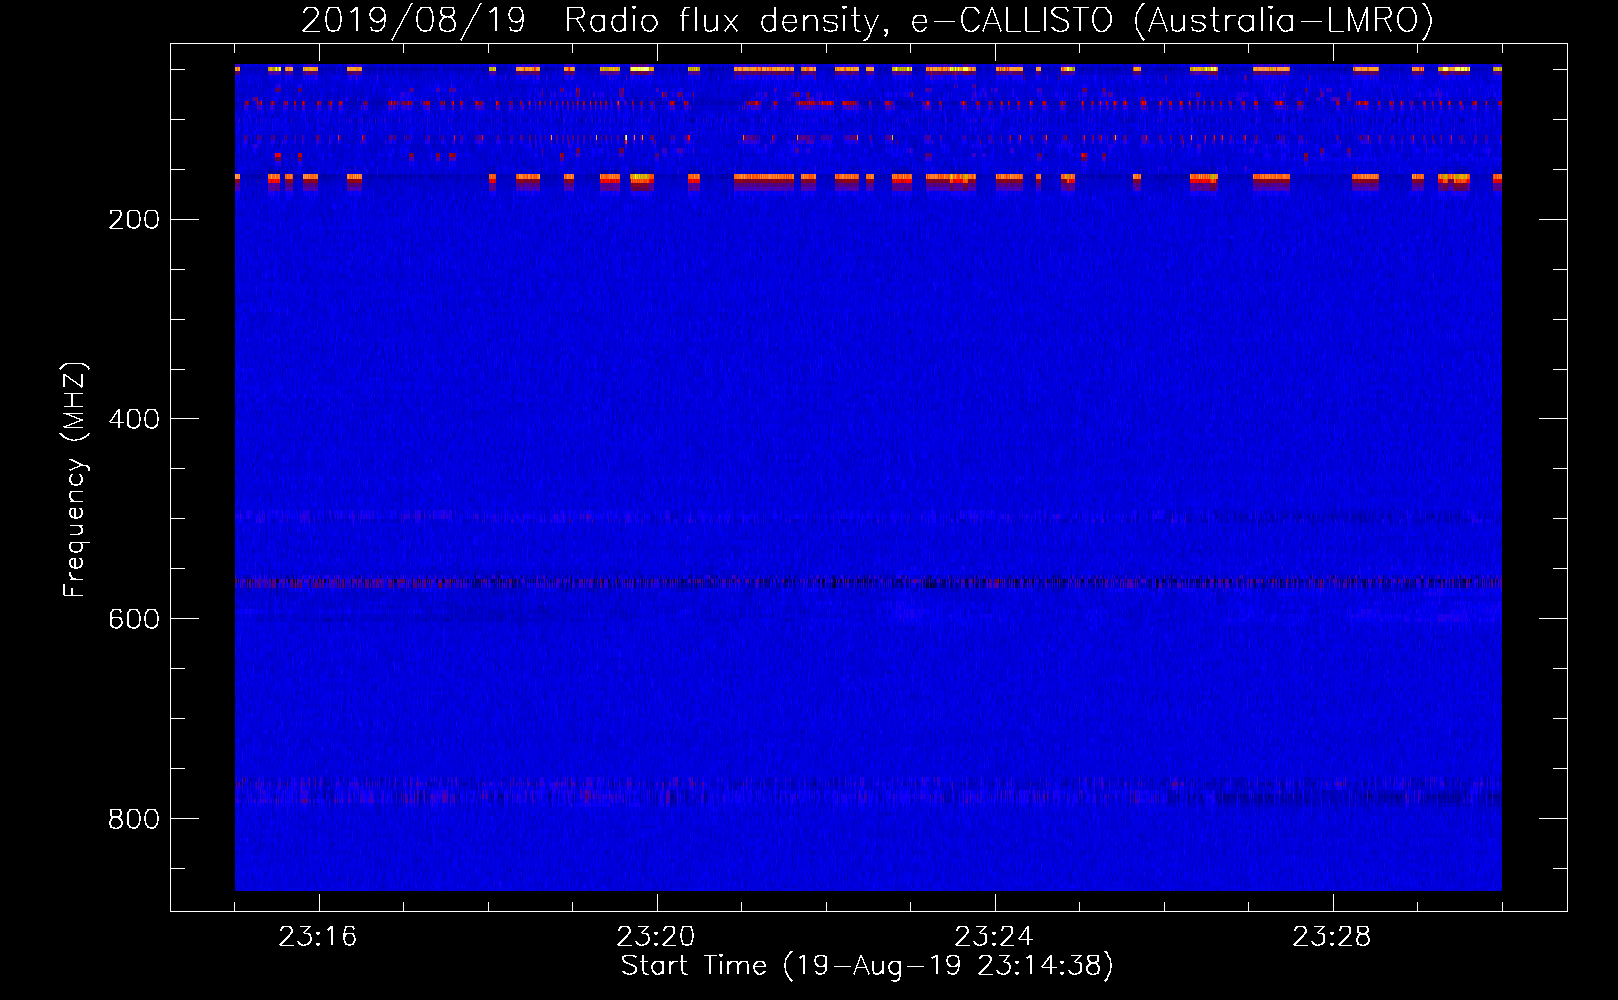Image resolution: width=1618 pixels, height=1000 pixels.
Task: Click the 2019/08/19 date in the title
Action: pos(413,21)
